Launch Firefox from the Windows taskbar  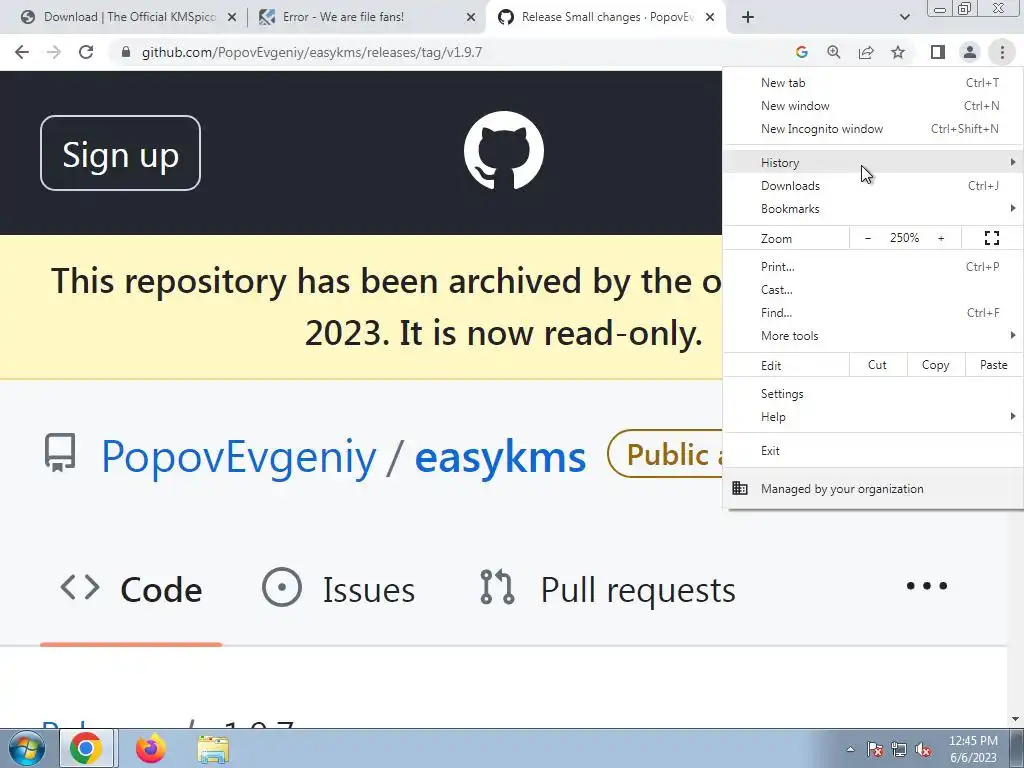pyautogui.click(x=151, y=748)
